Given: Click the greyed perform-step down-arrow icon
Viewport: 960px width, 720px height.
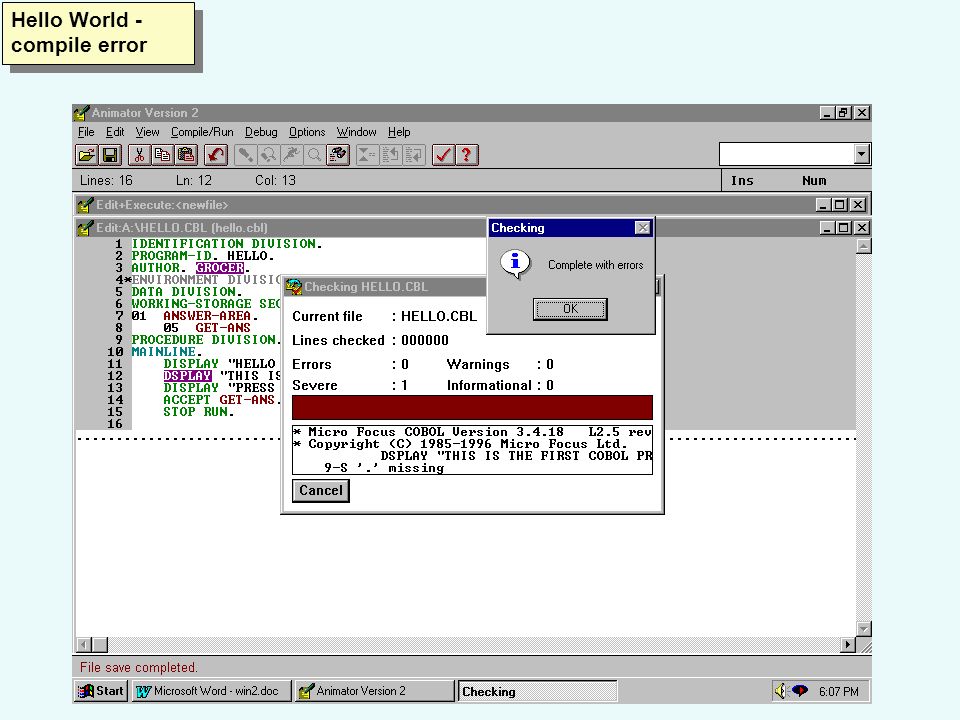Looking at the screenshot, I should [414, 155].
